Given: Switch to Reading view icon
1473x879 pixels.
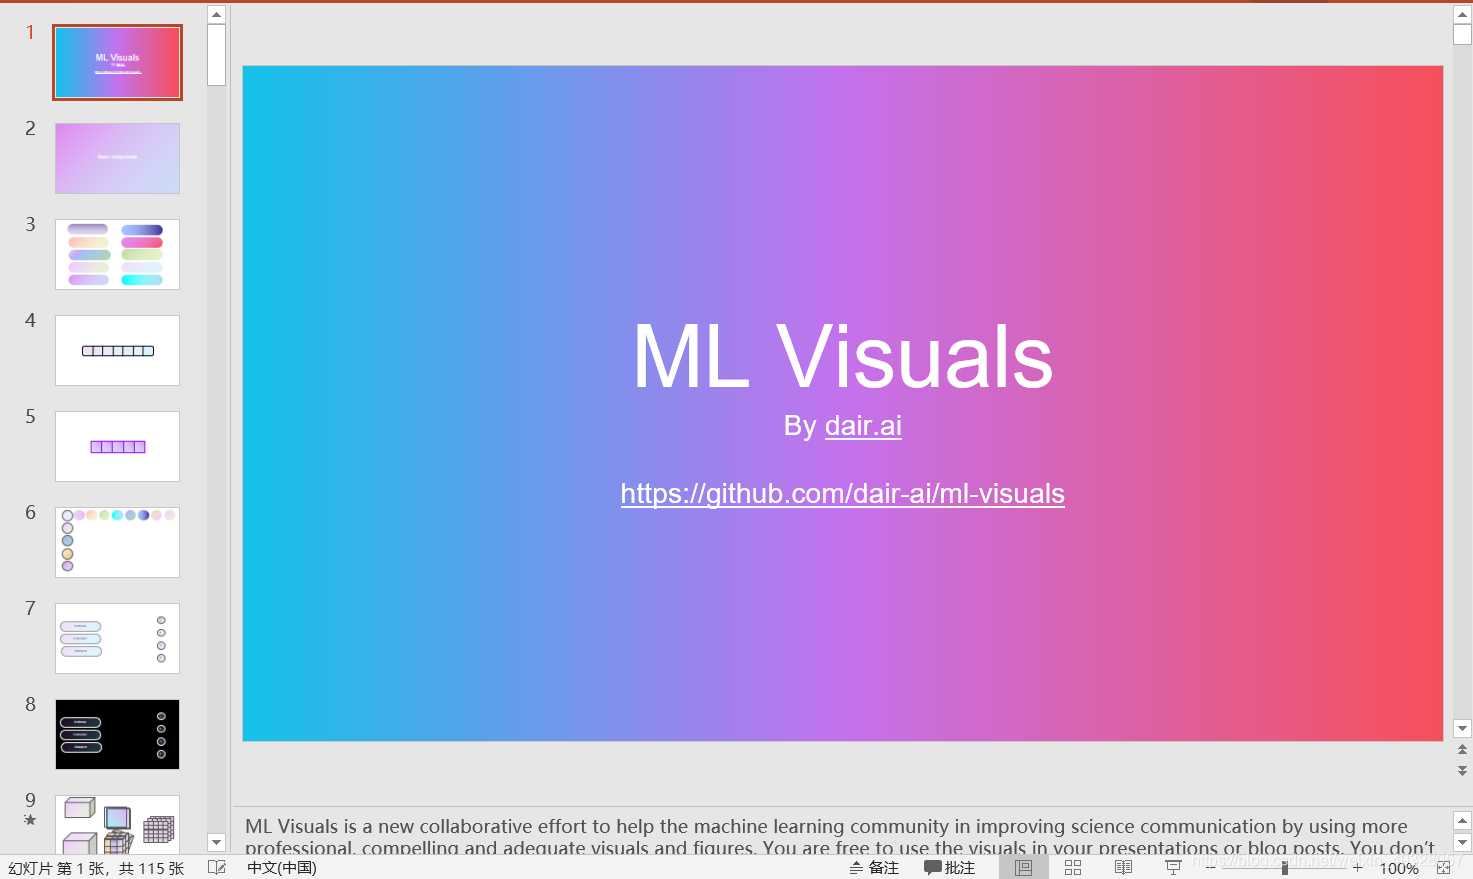Looking at the screenshot, I should coord(1123,868).
